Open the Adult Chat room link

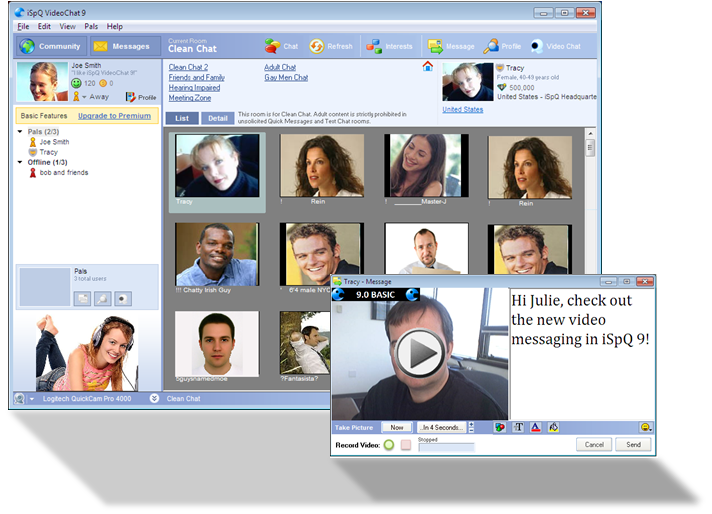click(280, 67)
